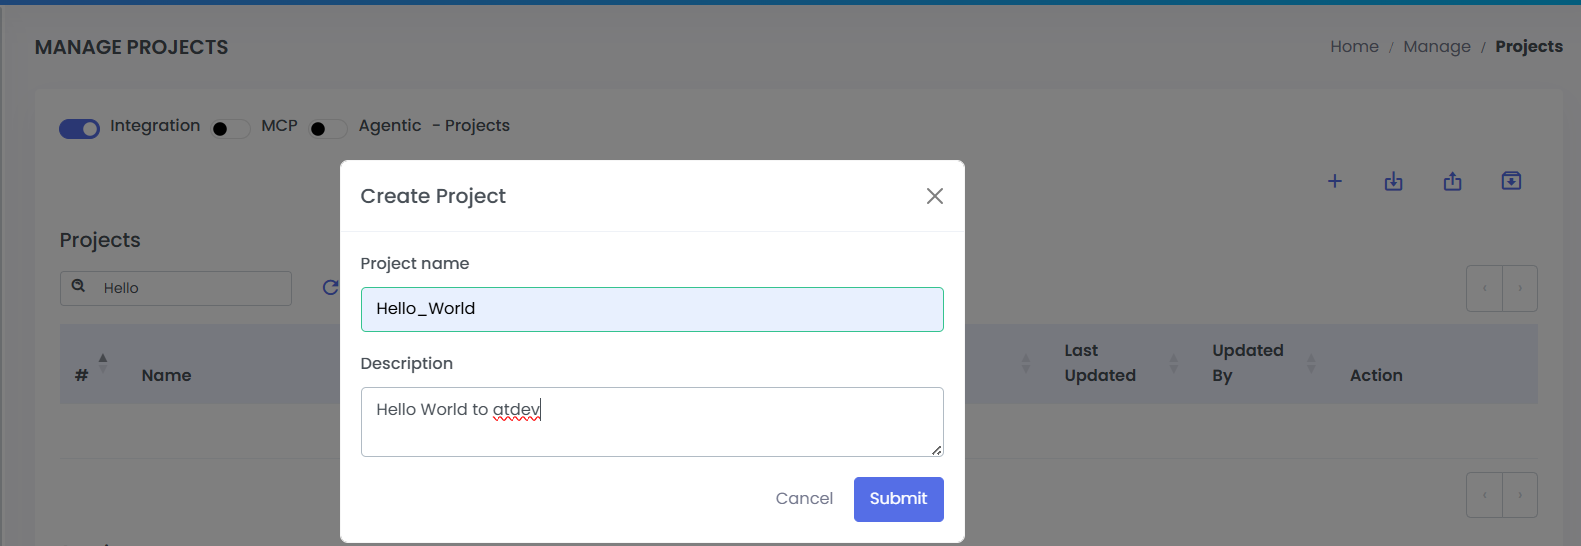The width and height of the screenshot is (1581, 546).
Task: Go to next page in top pagination
Action: (1519, 289)
